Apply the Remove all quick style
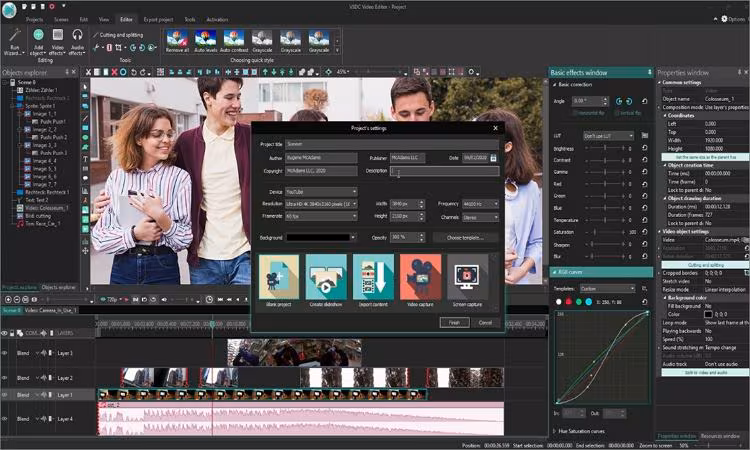 pyautogui.click(x=177, y=39)
